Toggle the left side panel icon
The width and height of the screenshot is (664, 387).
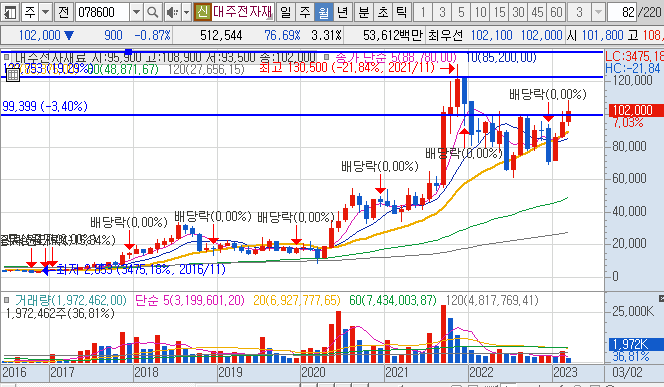(x=10, y=12)
